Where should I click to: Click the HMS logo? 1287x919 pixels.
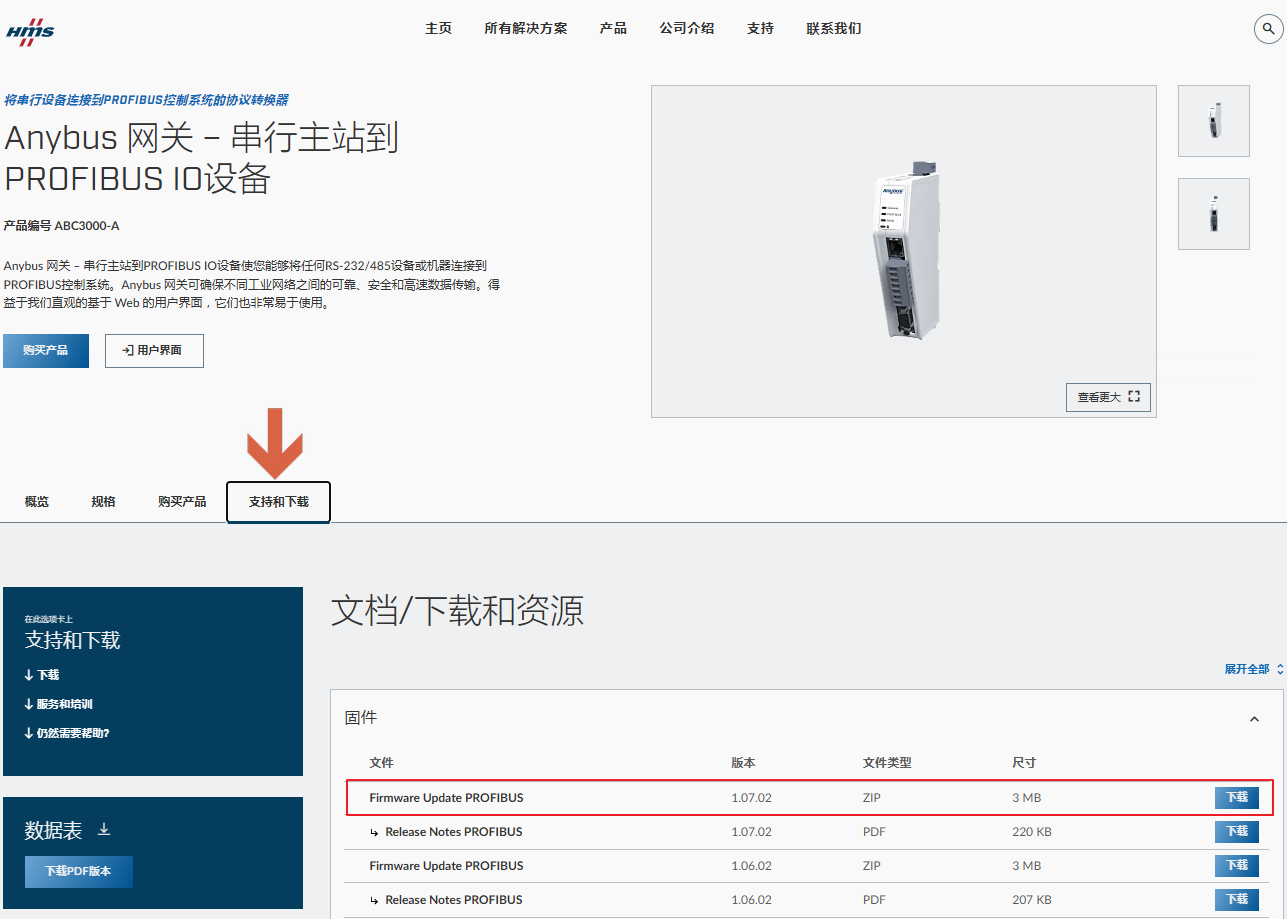31,30
